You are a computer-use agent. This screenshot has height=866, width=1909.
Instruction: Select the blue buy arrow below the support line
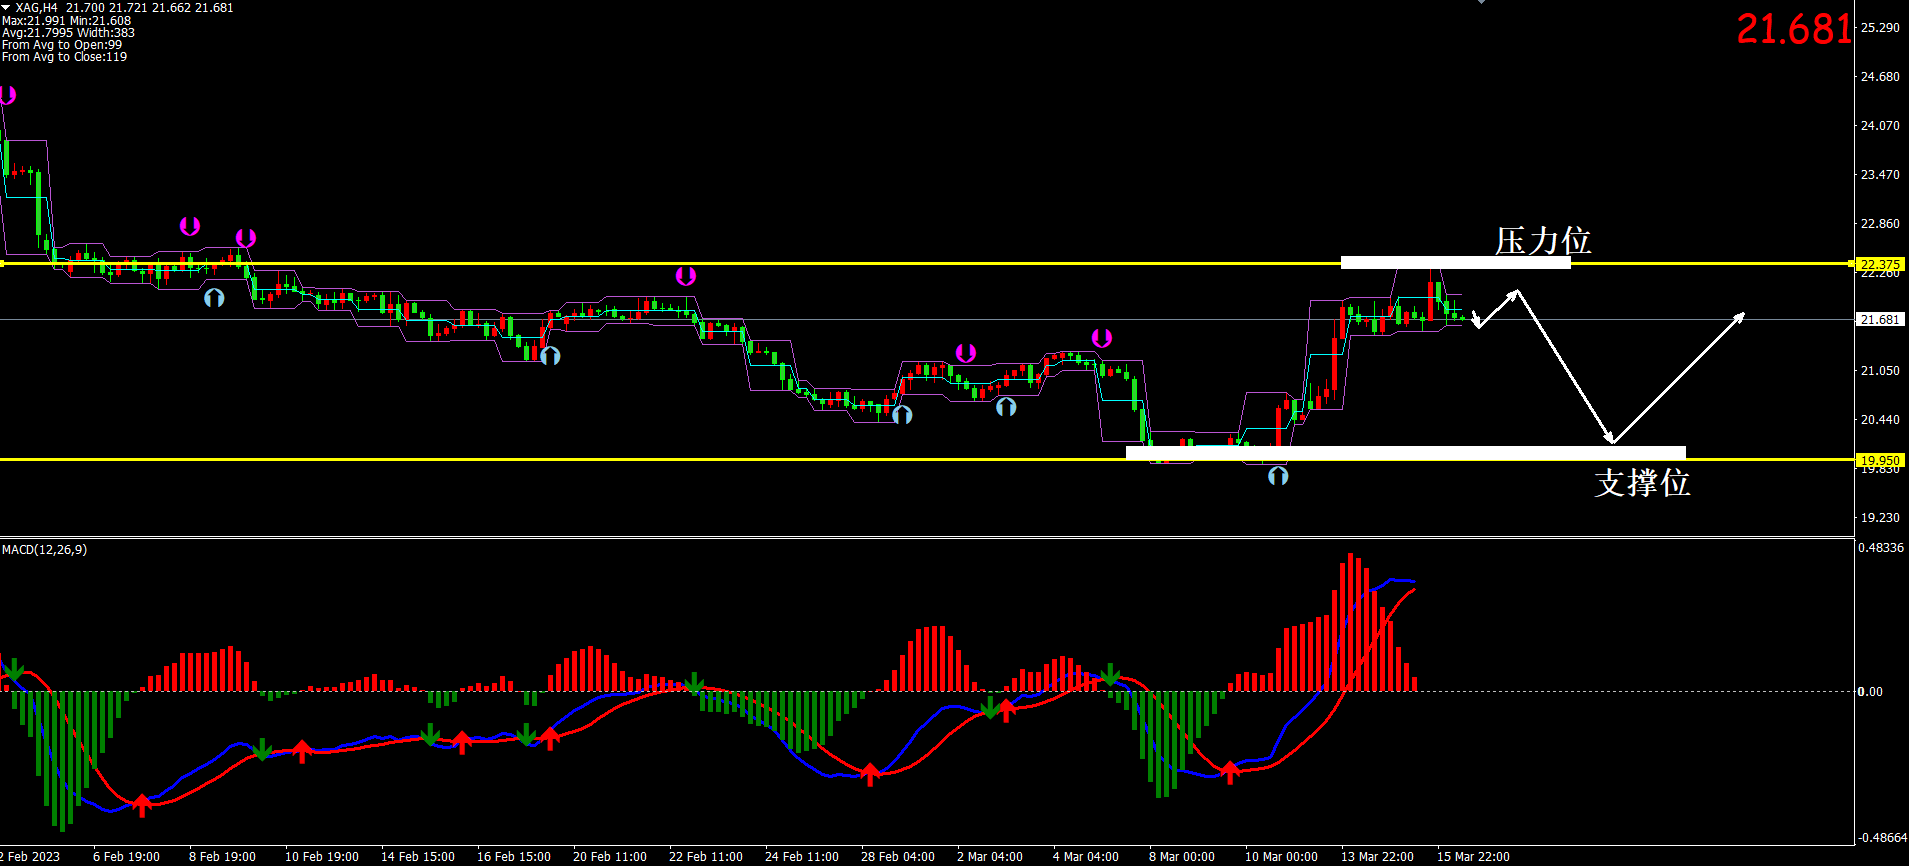pos(1278,476)
